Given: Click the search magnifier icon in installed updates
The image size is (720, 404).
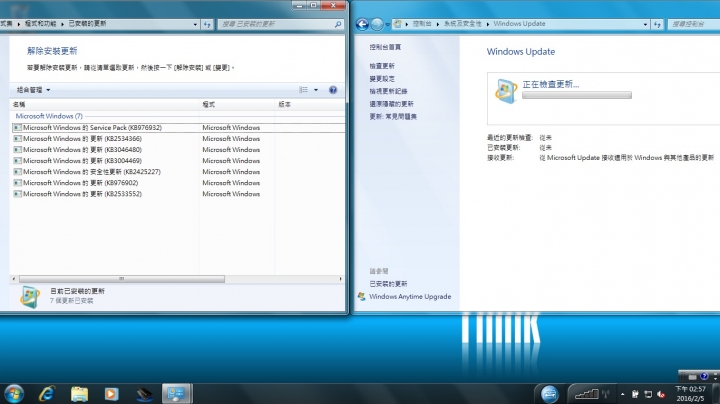Looking at the screenshot, I should [x=338, y=24].
